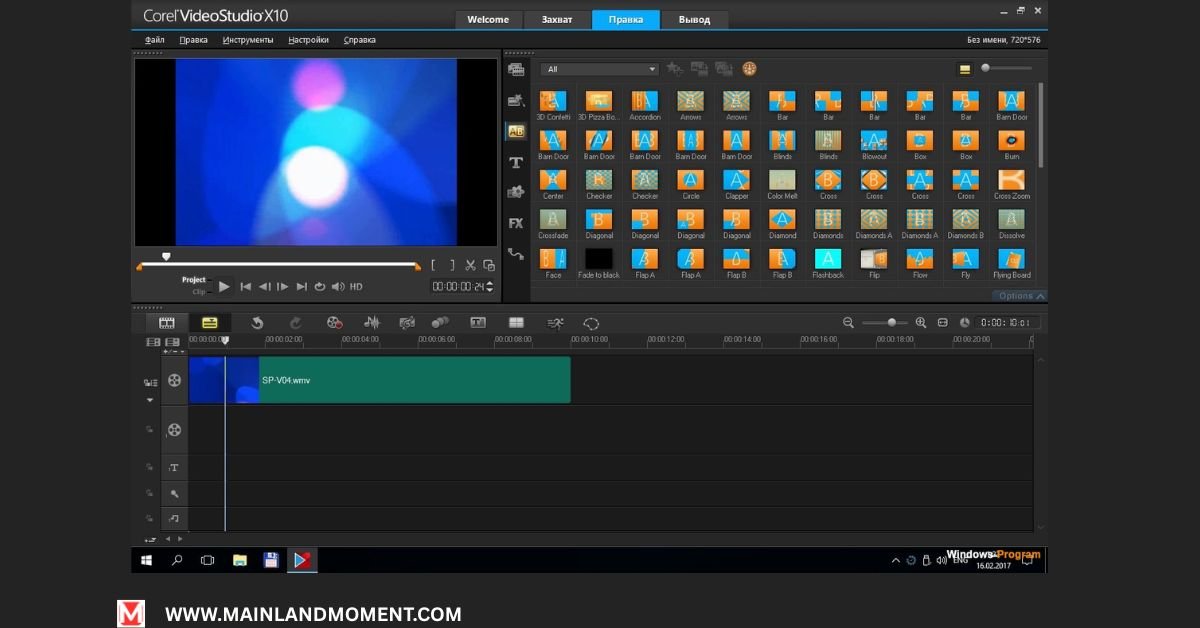
Task: Click the preview scrubber bar
Action: 279,265
